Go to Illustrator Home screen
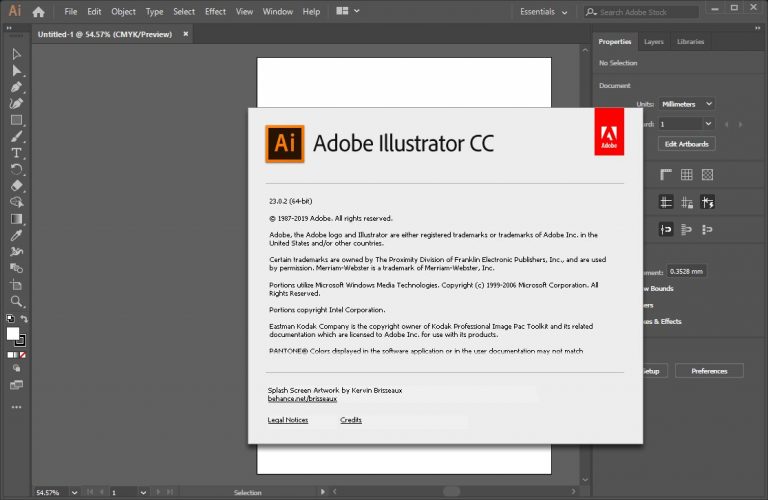 pos(38,12)
